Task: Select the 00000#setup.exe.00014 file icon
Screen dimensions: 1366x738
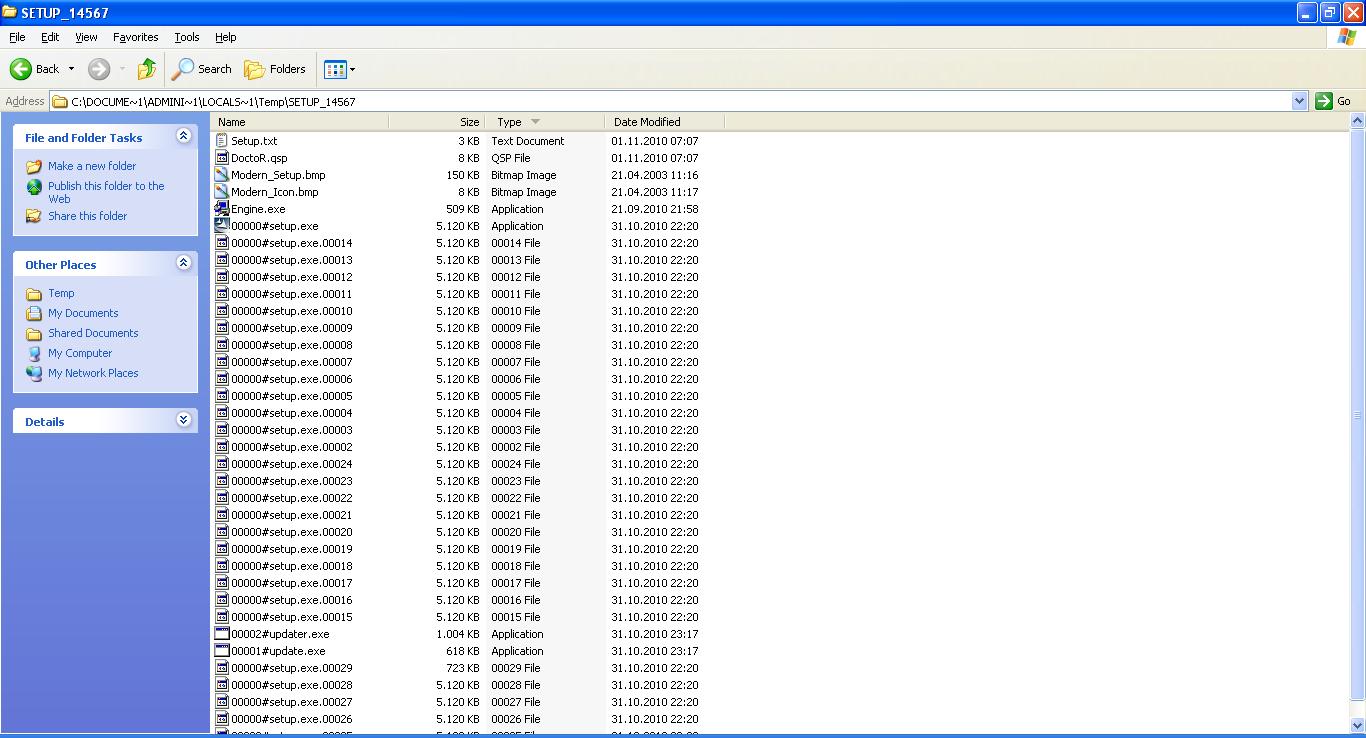Action: pos(222,243)
